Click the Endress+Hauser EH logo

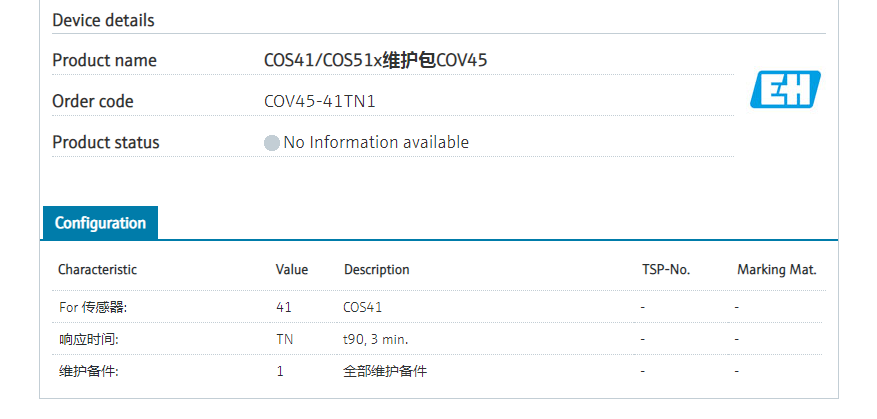click(785, 89)
